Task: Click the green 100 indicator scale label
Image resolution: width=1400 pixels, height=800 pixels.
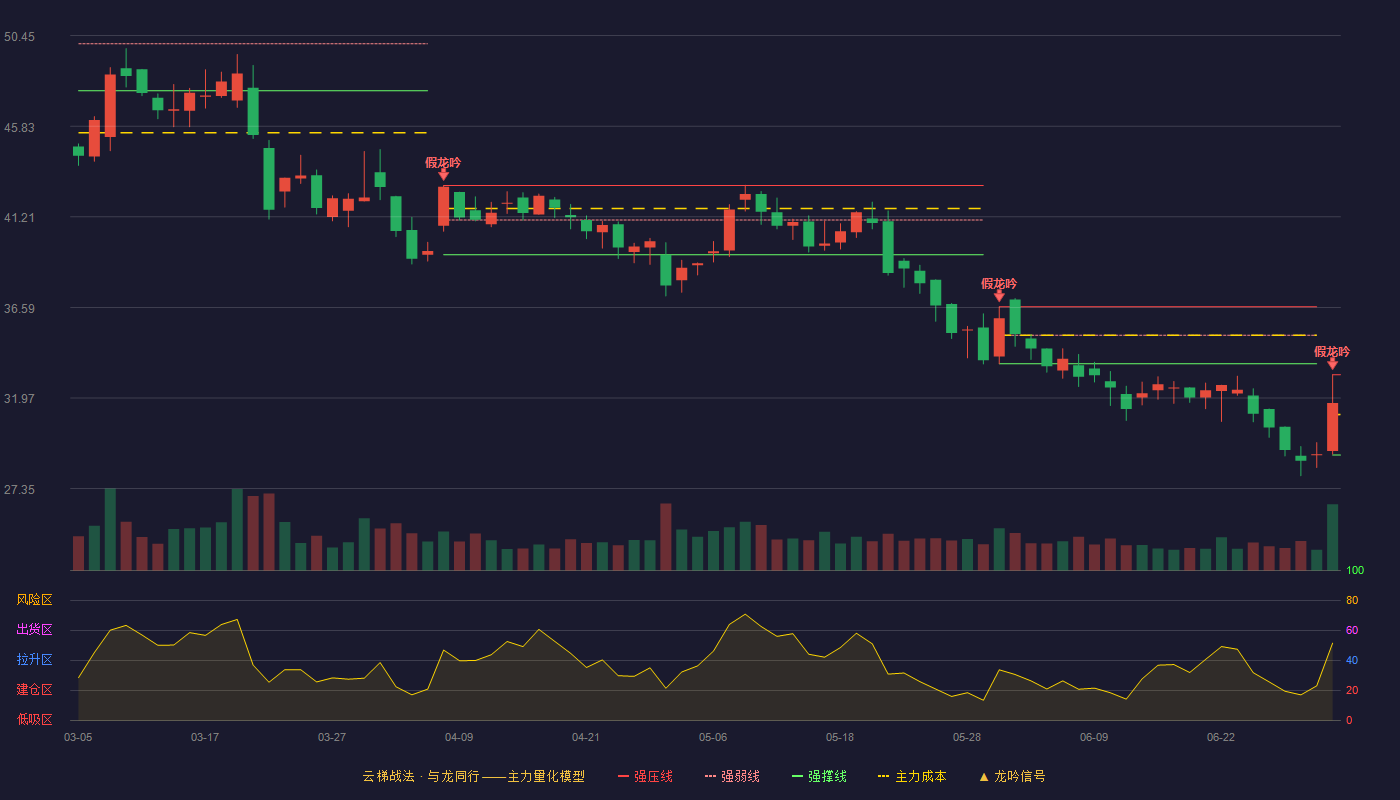Action: tap(1355, 571)
